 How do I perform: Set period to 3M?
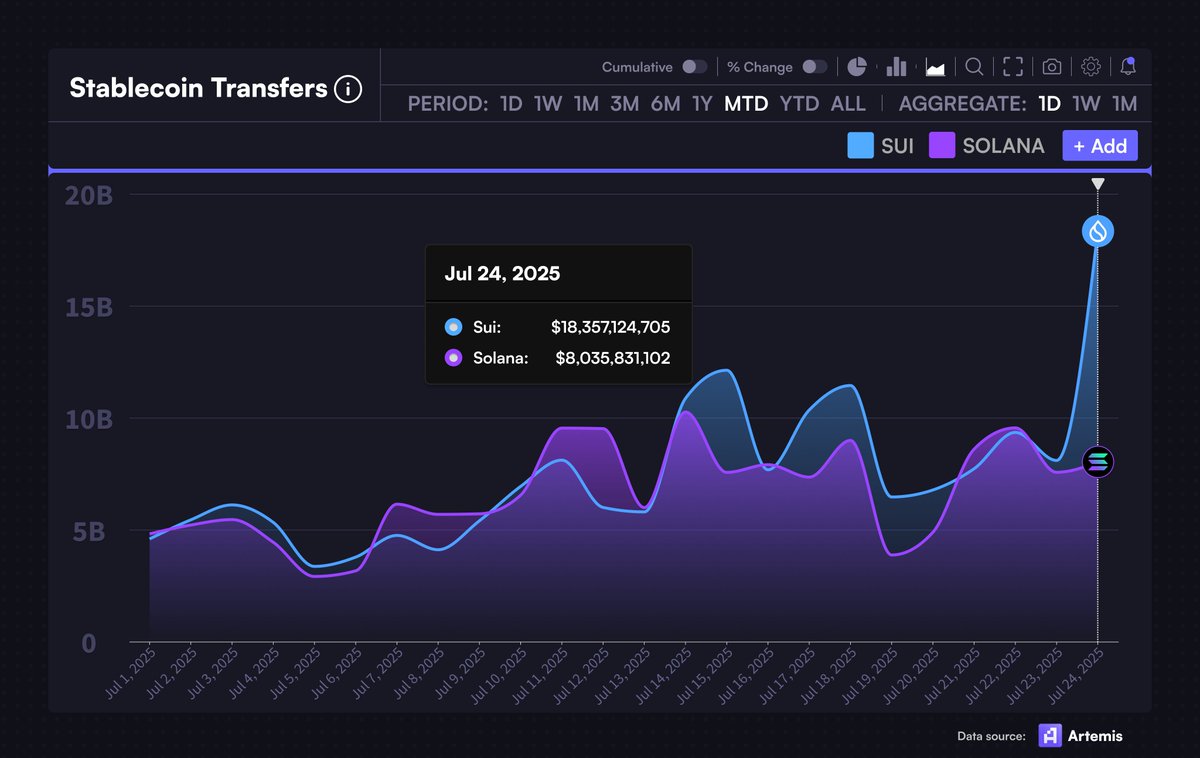[625, 104]
